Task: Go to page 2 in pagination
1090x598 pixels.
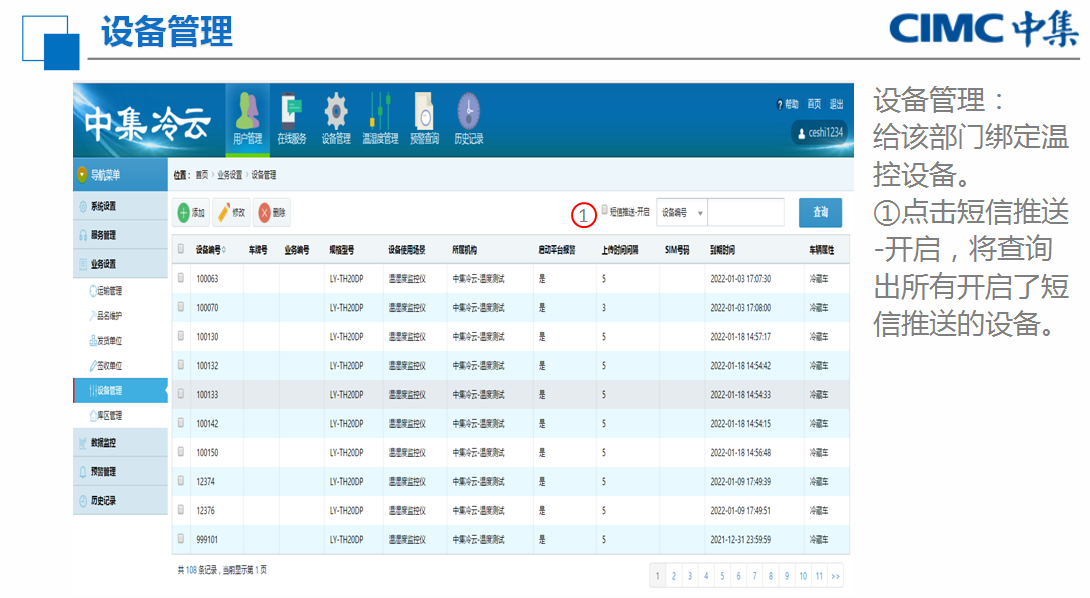Action: [x=674, y=576]
